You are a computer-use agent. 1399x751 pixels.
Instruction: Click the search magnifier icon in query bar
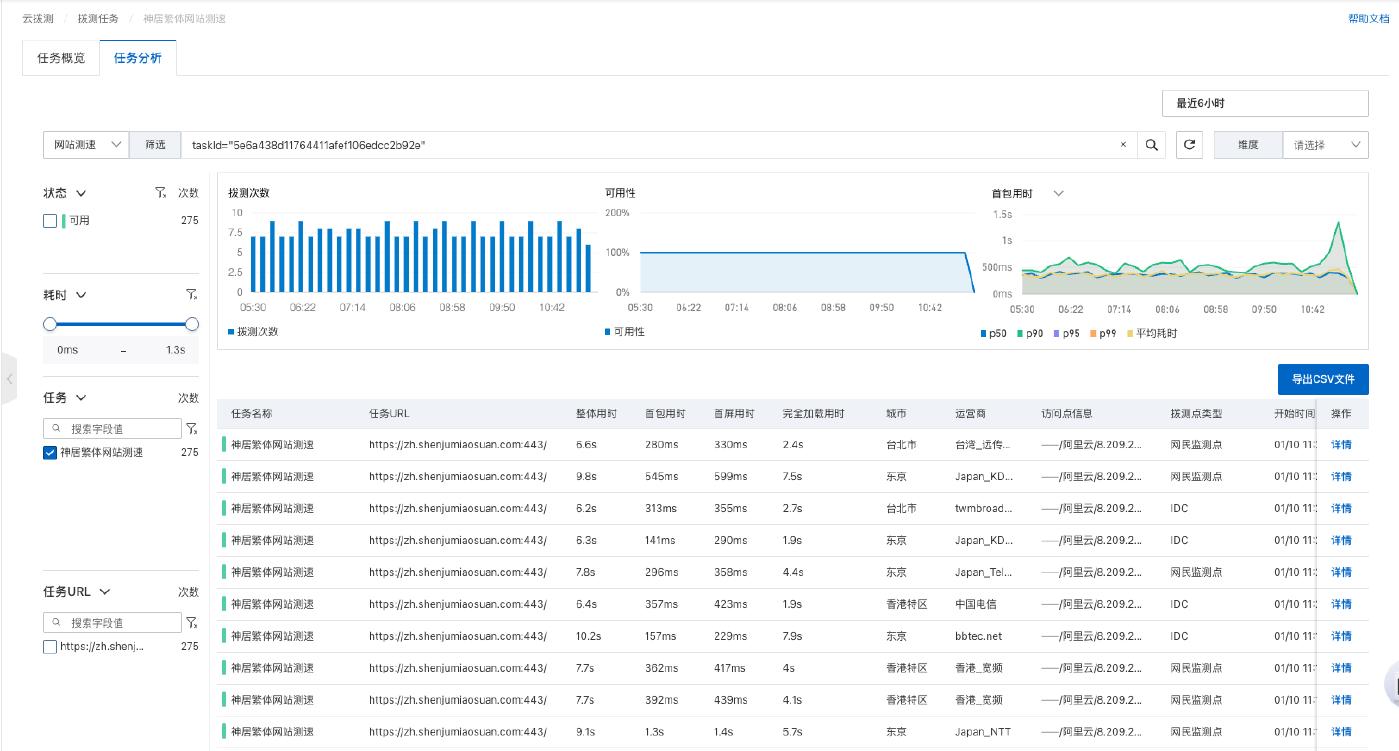click(x=1152, y=145)
